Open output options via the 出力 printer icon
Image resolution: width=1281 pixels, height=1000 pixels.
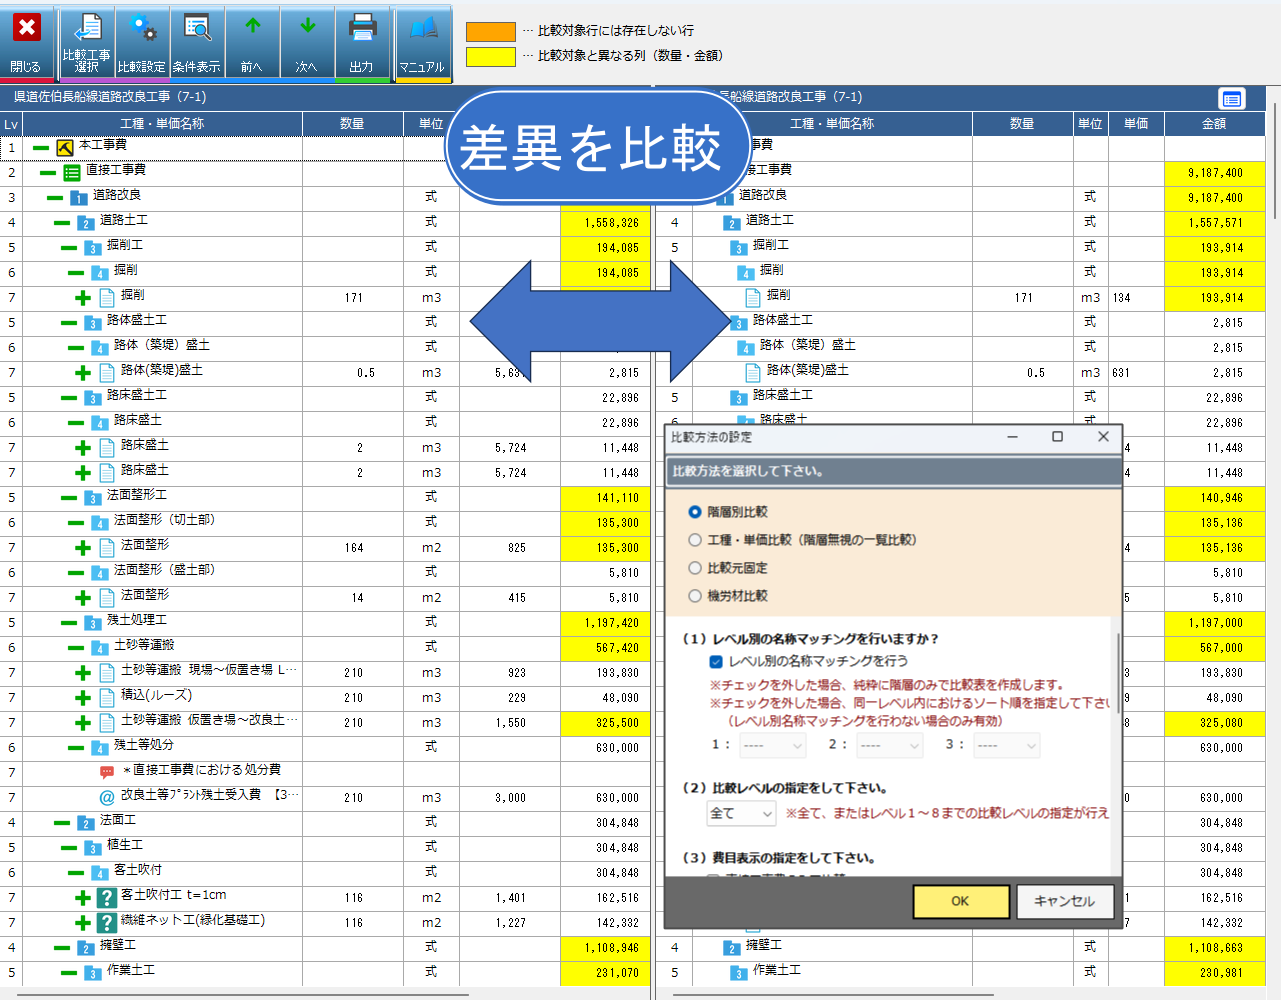coord(363,40)
